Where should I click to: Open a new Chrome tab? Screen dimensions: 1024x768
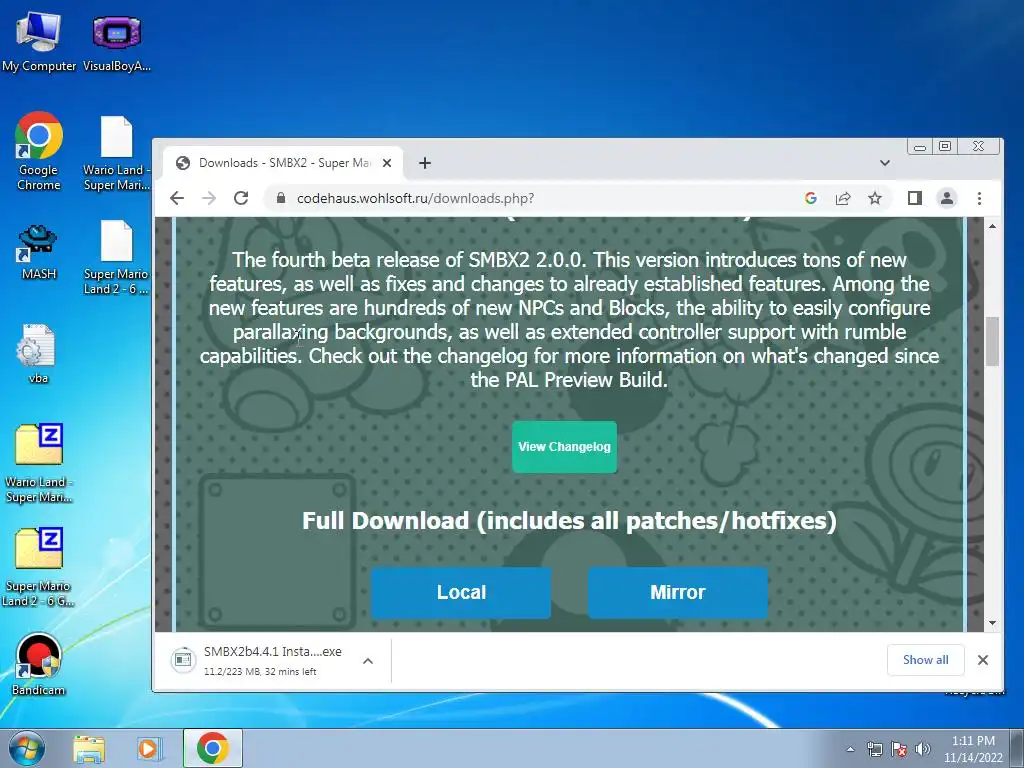(x=425, y=163)
